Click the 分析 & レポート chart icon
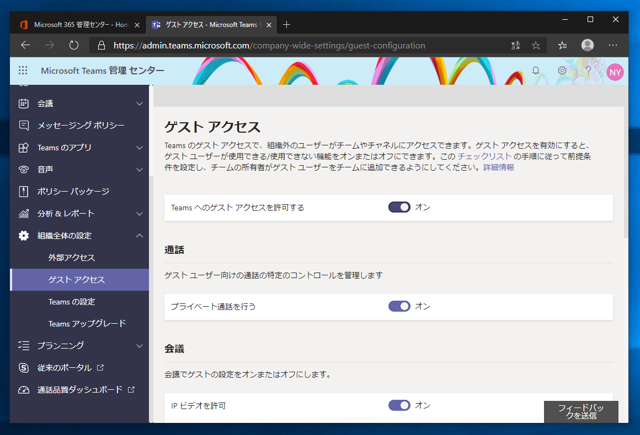640x435 pixels. [x=24, y=213]
